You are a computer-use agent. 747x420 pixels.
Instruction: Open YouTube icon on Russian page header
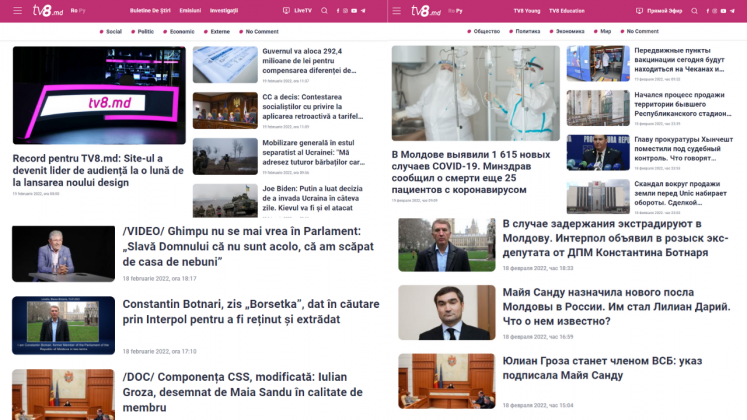(x=723, y=10)
